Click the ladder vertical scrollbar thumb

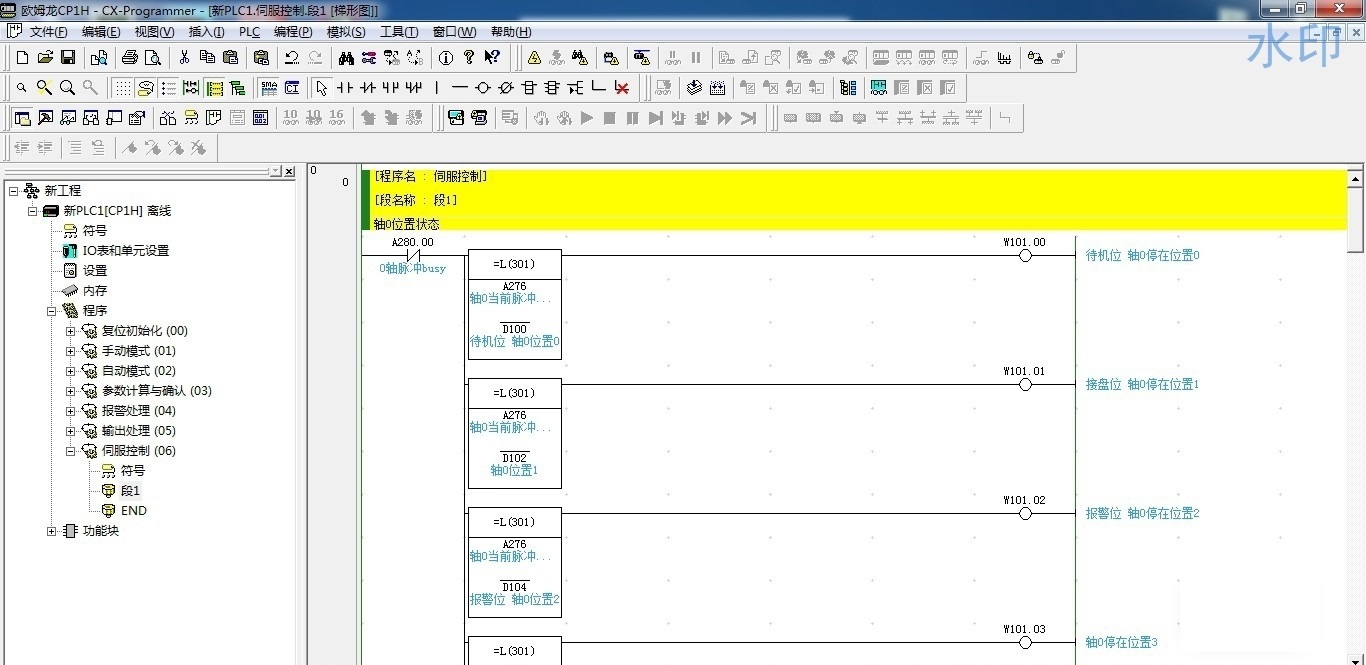[x=1356, y=221]
